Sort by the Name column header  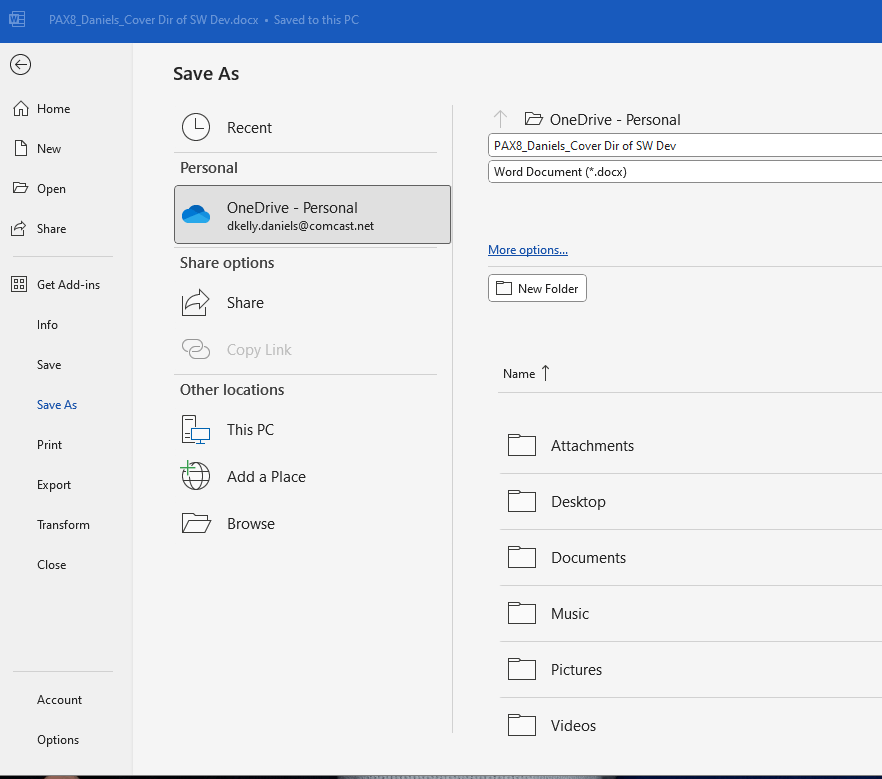(x=519, y=373)
